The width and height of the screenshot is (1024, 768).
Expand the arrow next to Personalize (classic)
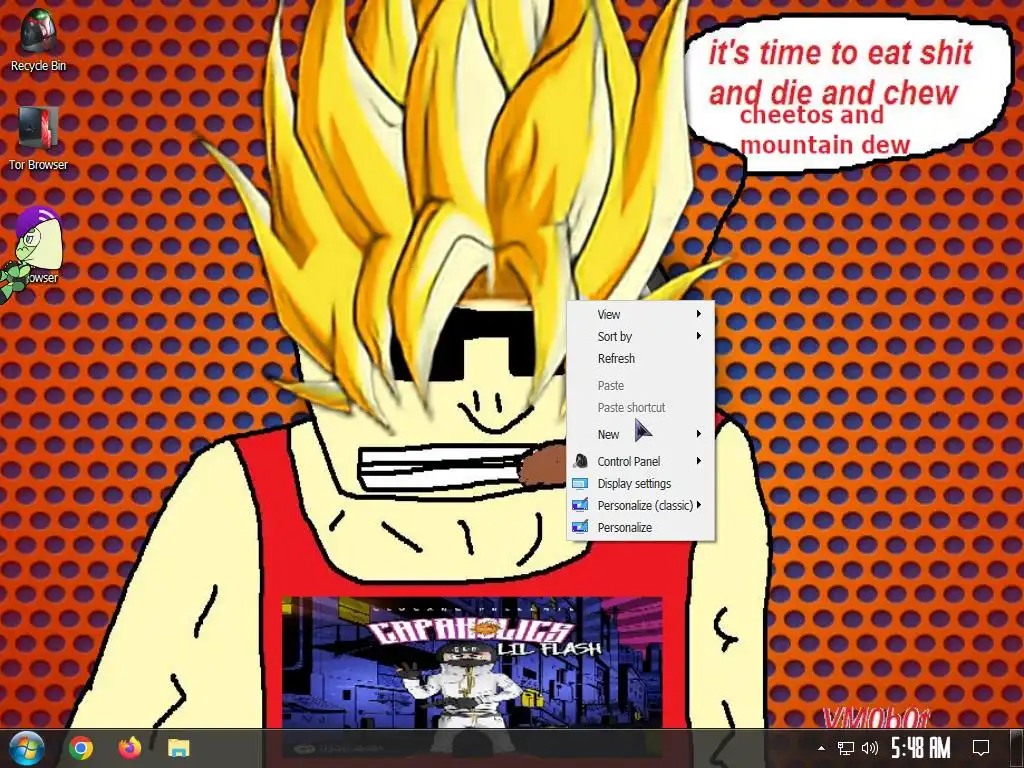pos(699,505)
